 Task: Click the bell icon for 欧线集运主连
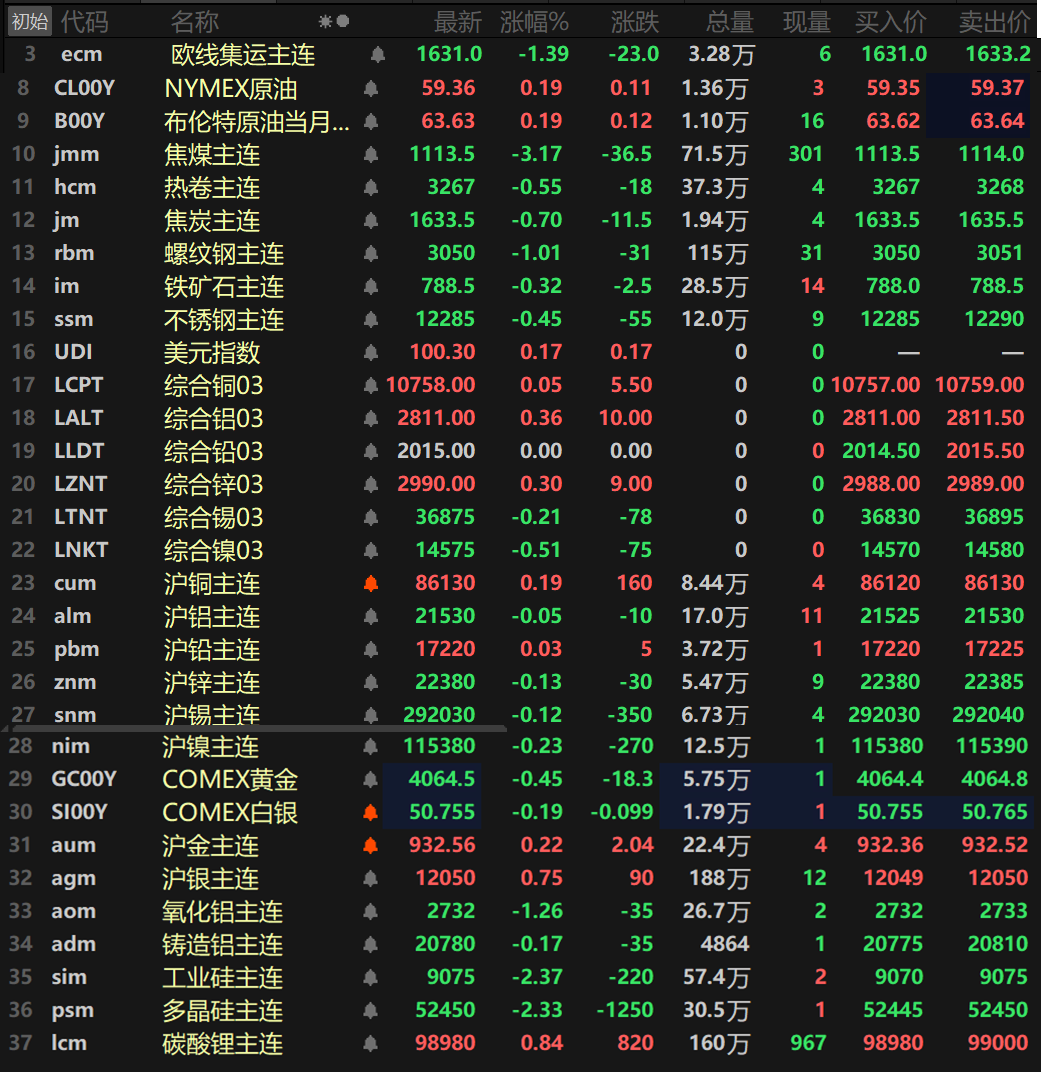point(377,55)
